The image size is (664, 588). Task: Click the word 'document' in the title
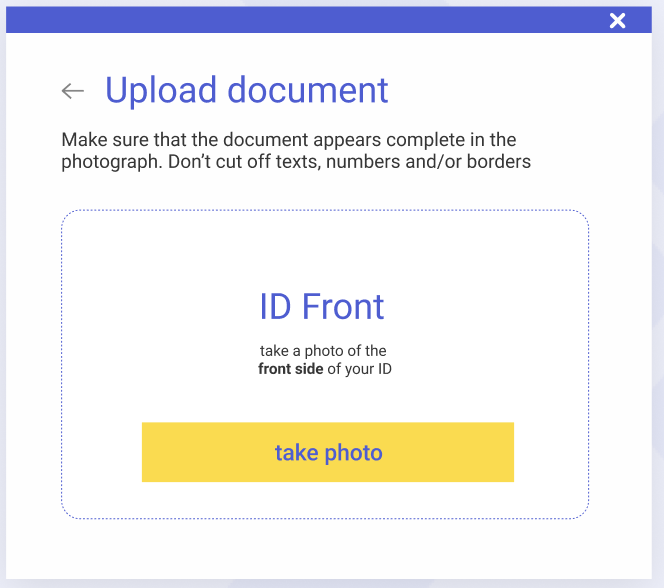point(308,90)
